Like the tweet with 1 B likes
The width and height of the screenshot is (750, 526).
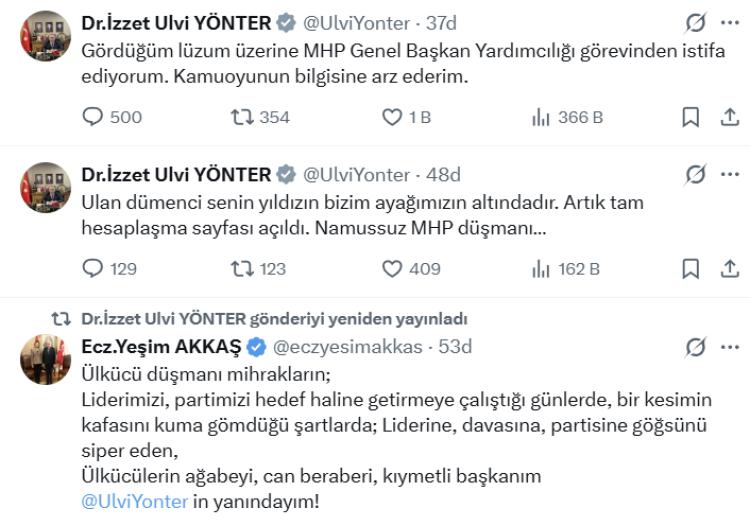tap(392, 117)
